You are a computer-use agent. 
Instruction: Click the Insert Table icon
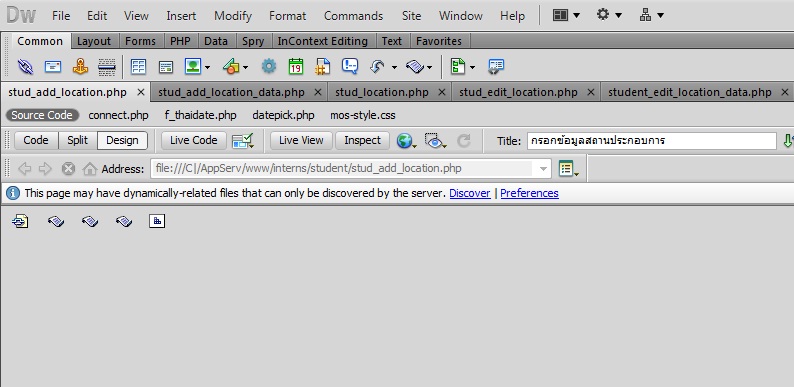pos(138,66)
